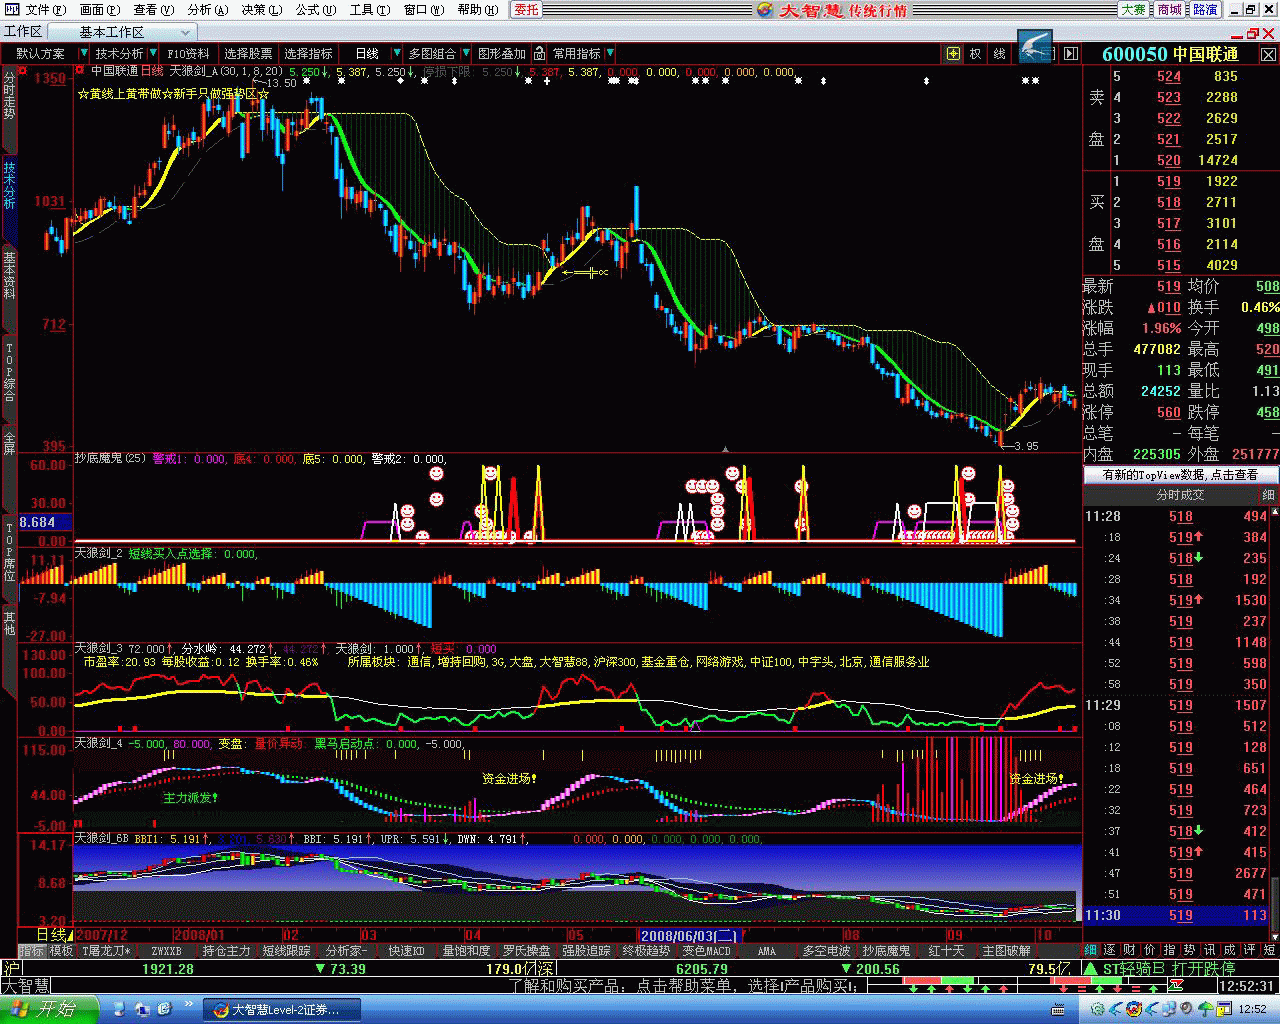Select the 快速KD indicator tab

click(x=407, y=951)
